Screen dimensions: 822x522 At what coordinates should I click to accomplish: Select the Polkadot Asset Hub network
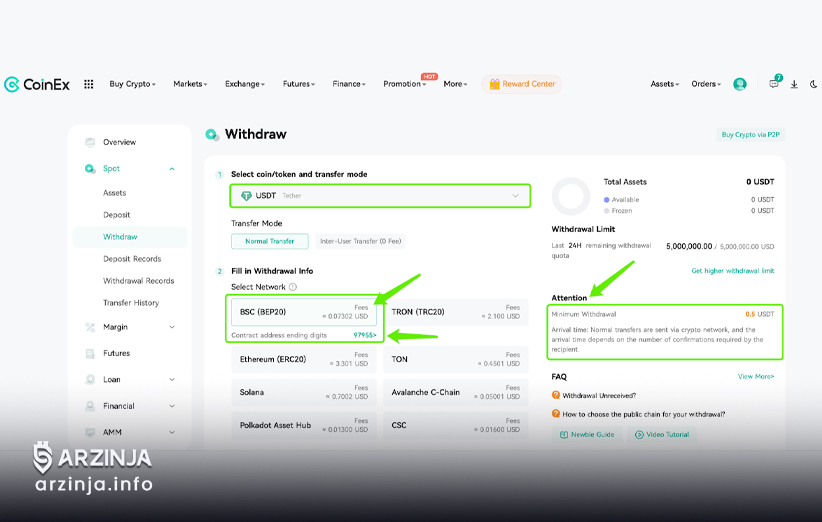tap(304, 426)
